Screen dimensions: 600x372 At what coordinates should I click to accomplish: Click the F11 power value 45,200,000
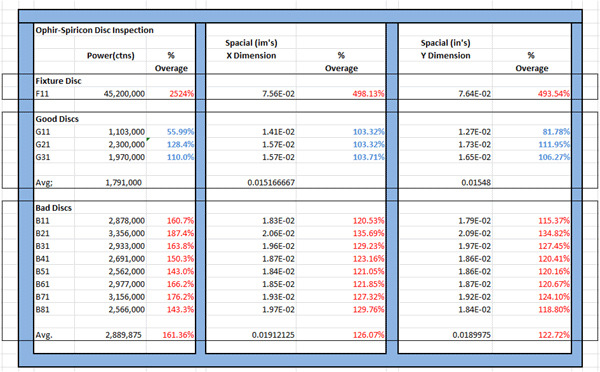point(124,94)
